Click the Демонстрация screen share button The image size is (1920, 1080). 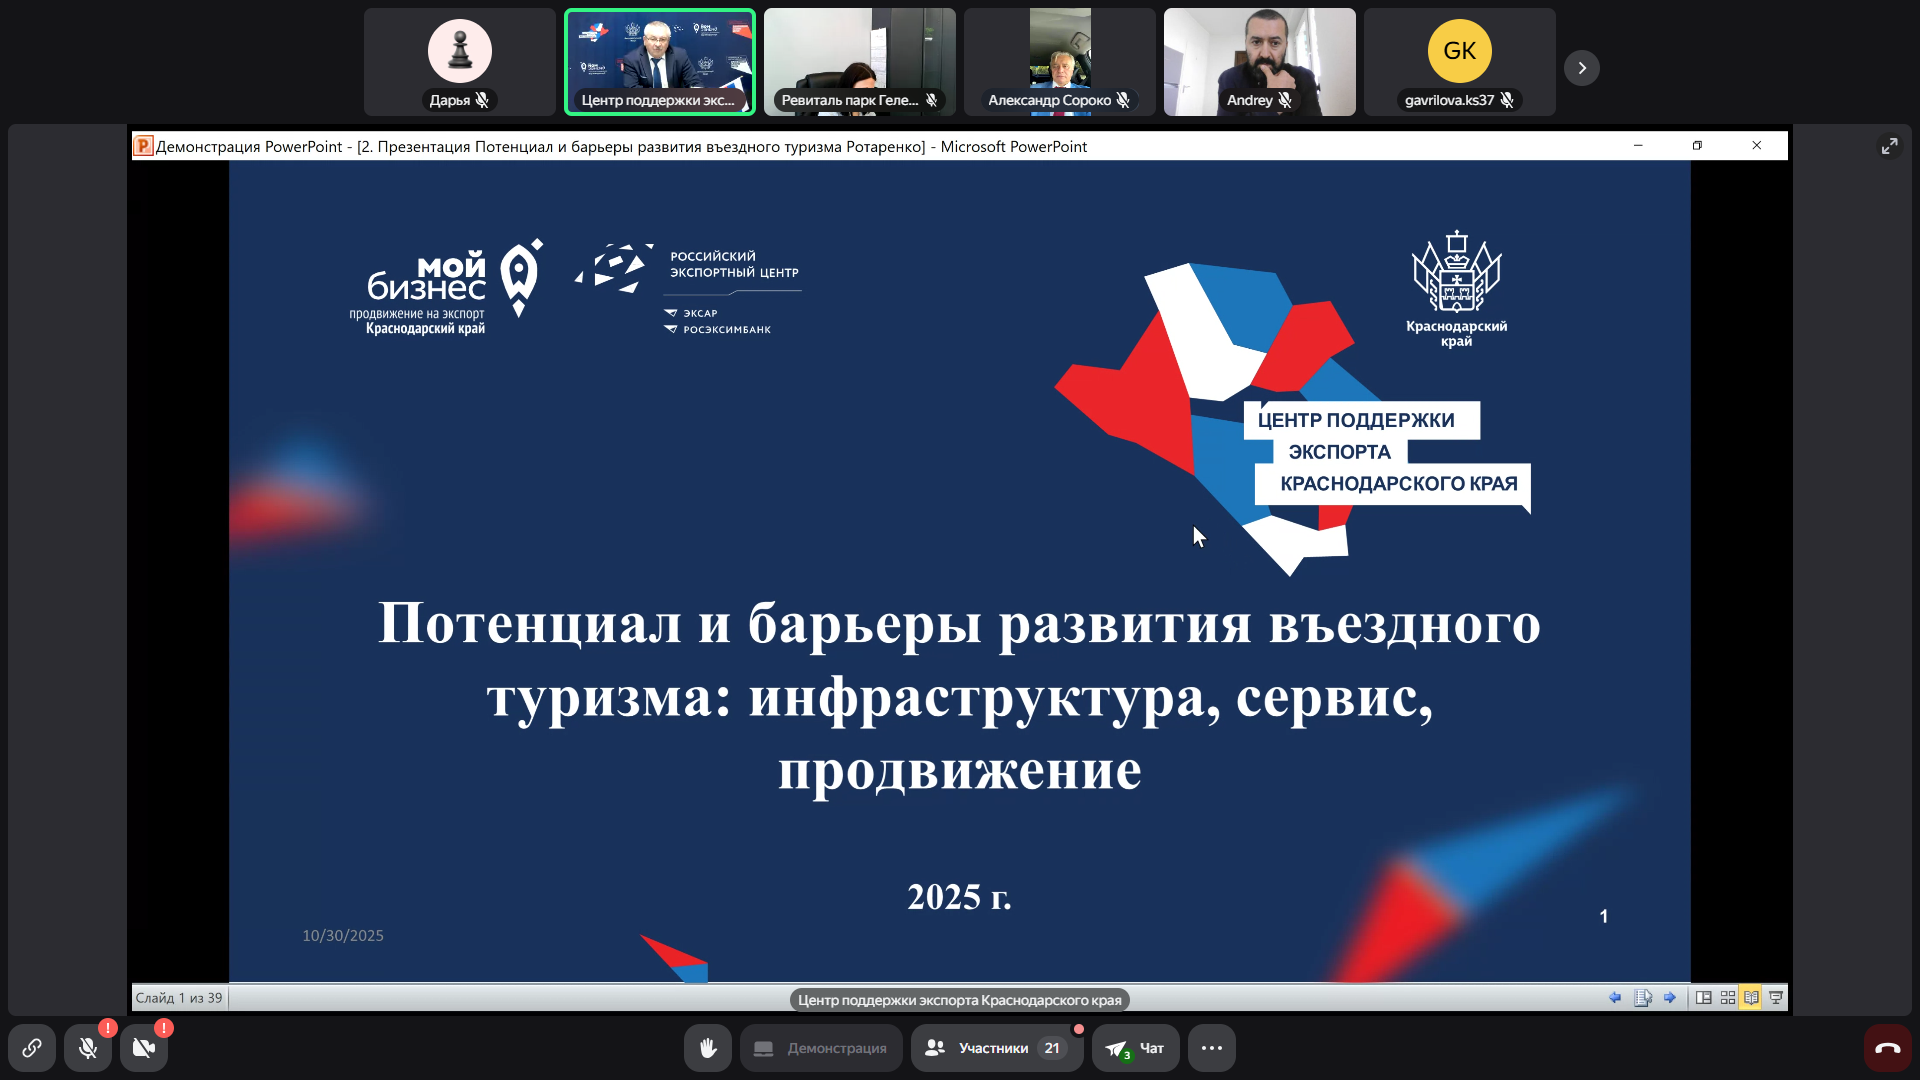point(821,1048)
